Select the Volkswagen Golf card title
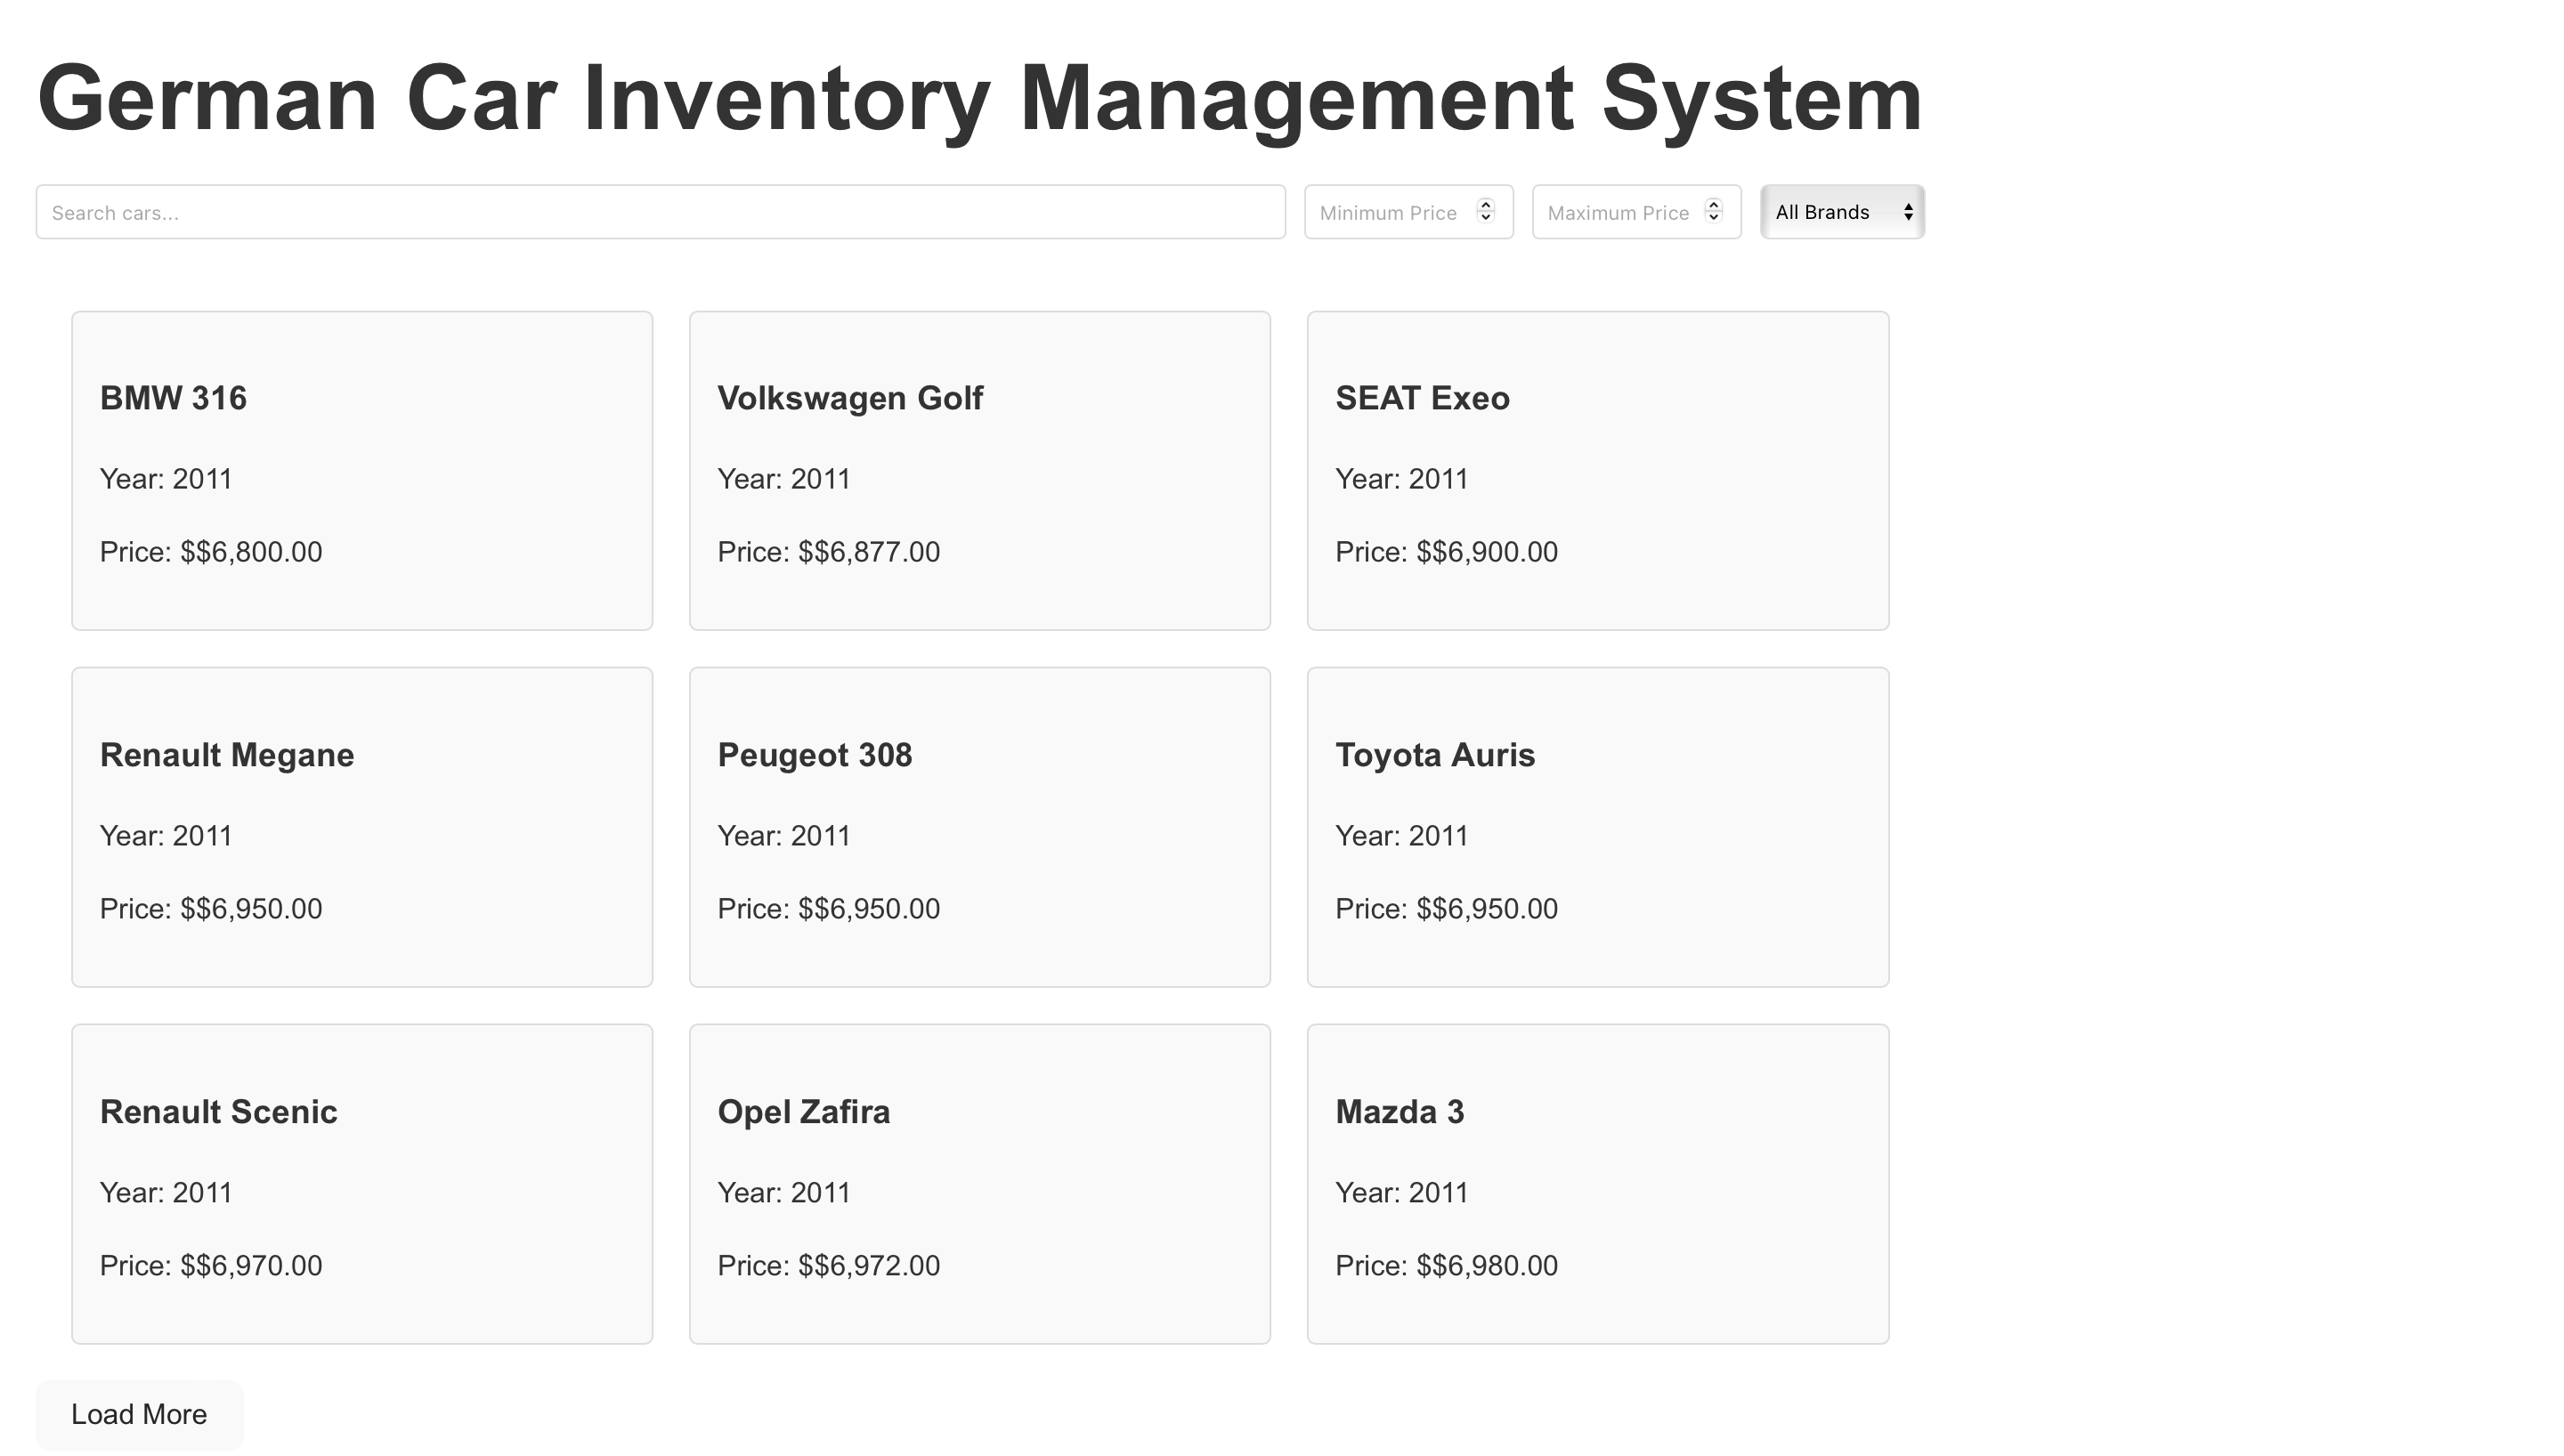Screen dimensions: 2564x1456 click(x=850, y=398)
